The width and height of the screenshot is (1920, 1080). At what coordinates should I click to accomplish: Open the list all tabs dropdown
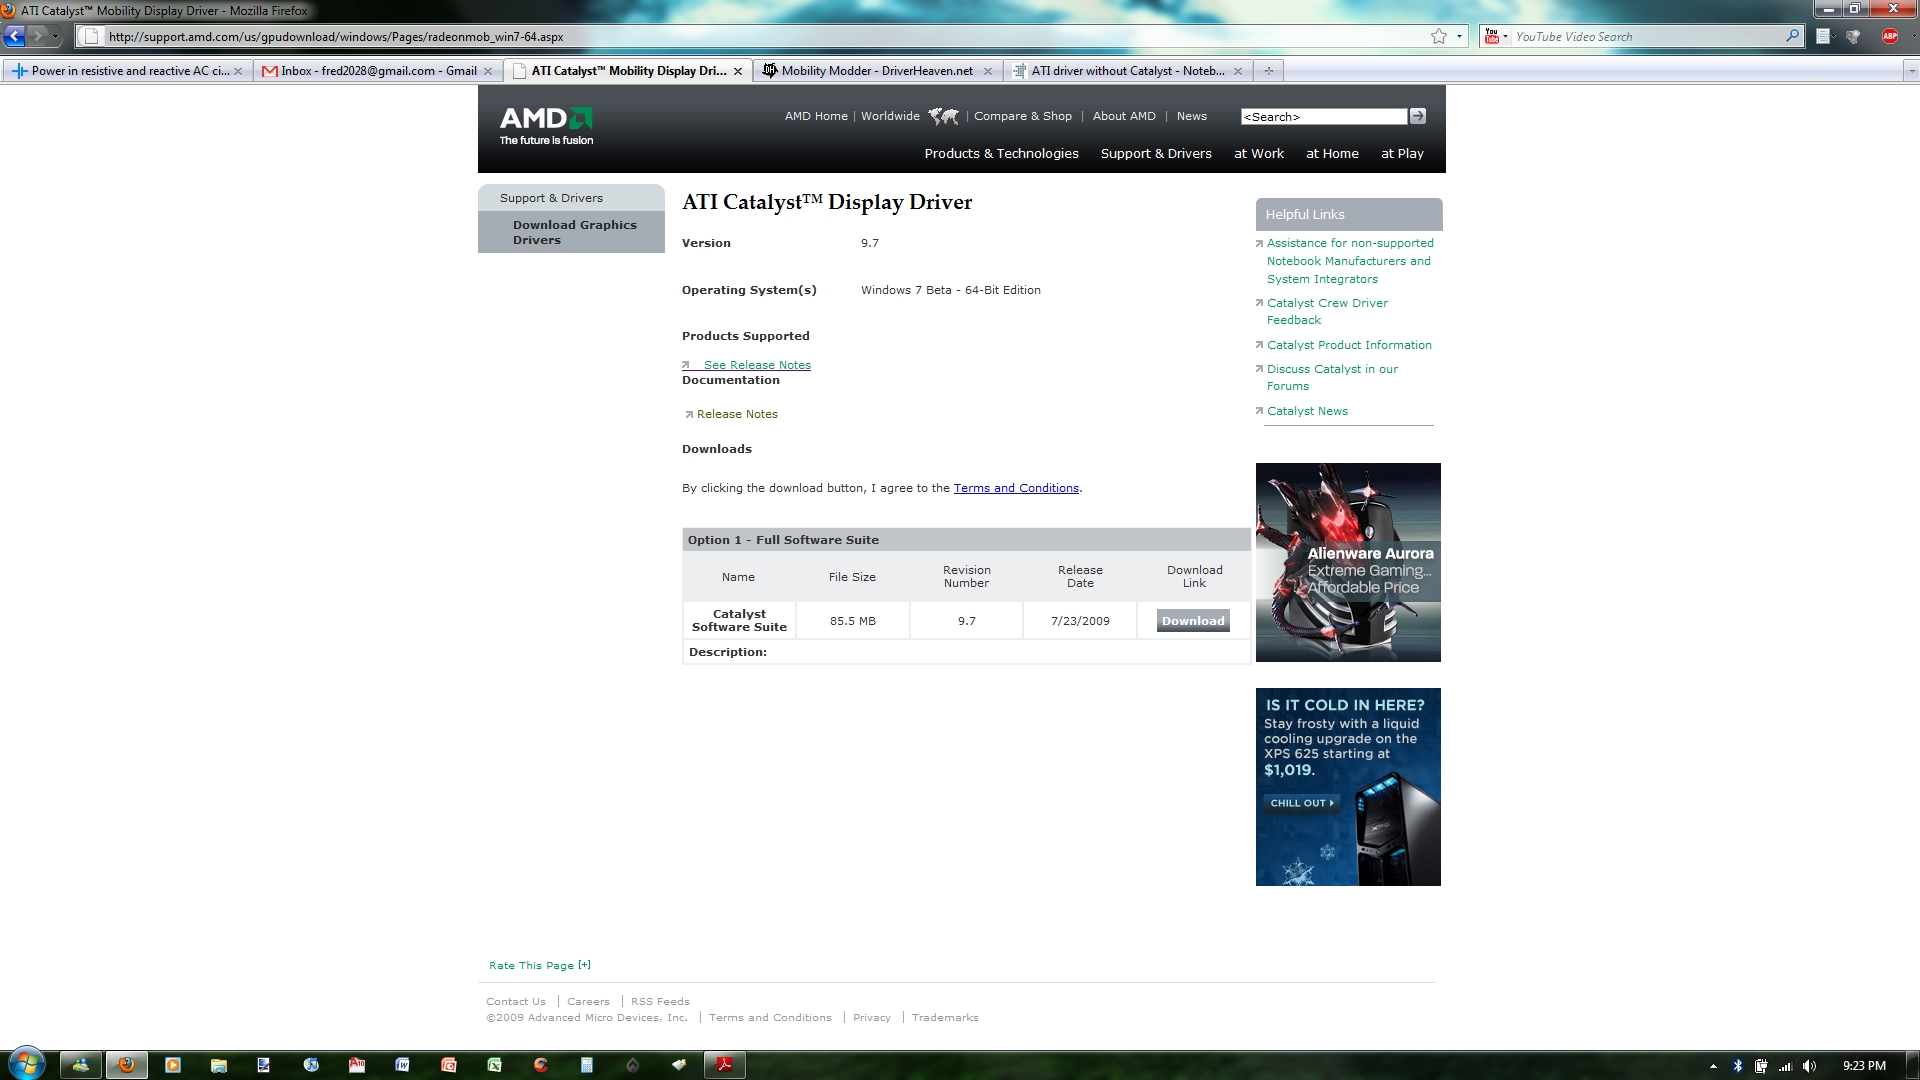click(1911, 71)
